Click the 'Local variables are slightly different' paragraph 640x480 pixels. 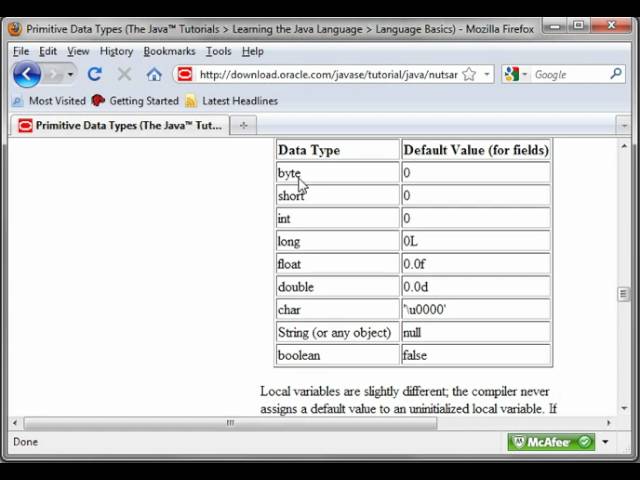(x=408, y=400)
